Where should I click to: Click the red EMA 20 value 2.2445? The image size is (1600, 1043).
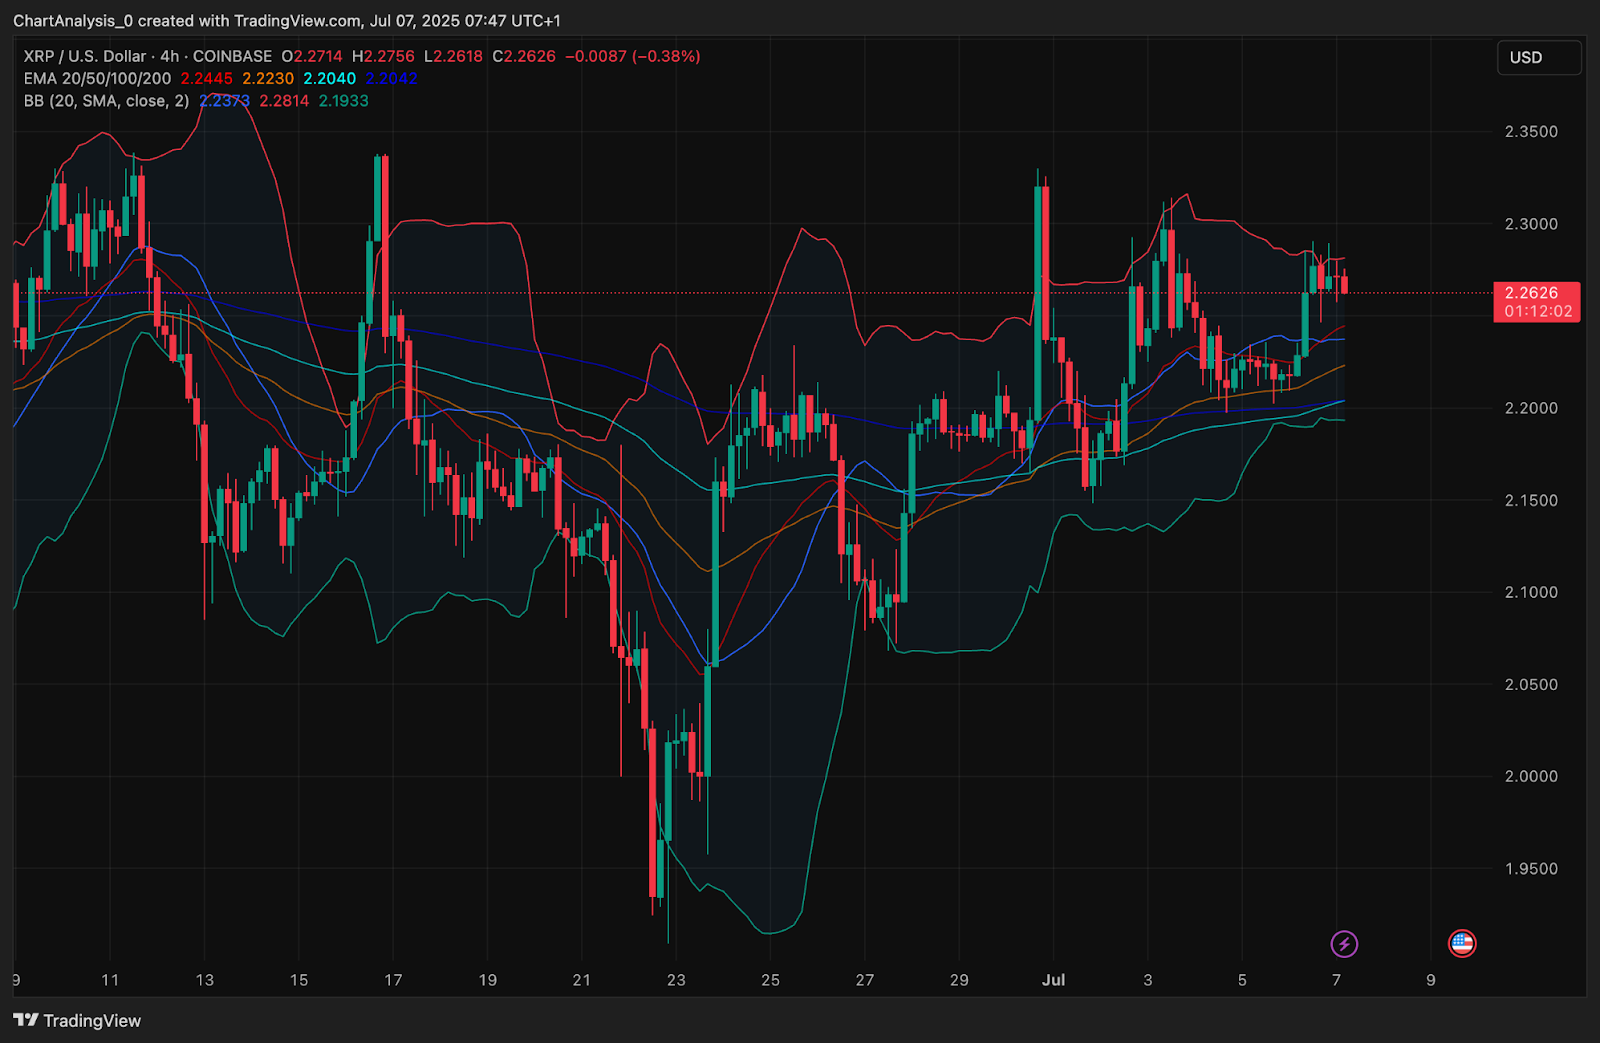pos(206,78)
